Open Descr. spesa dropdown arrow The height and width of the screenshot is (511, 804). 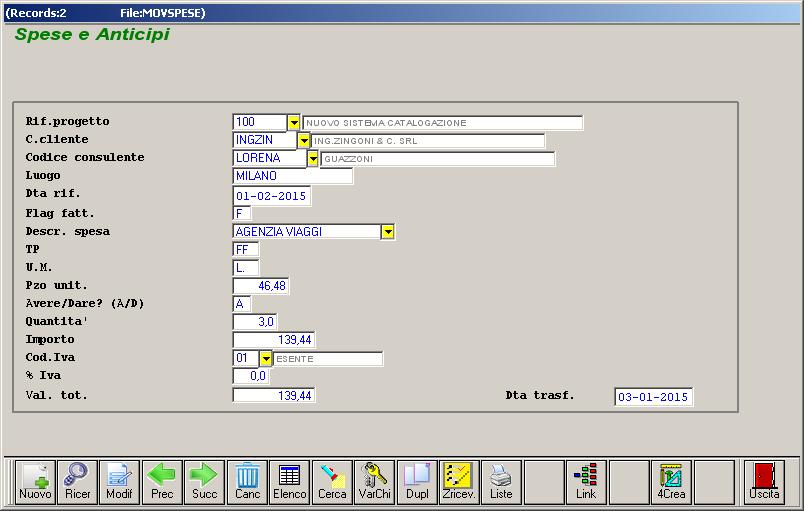click(388, 232)
